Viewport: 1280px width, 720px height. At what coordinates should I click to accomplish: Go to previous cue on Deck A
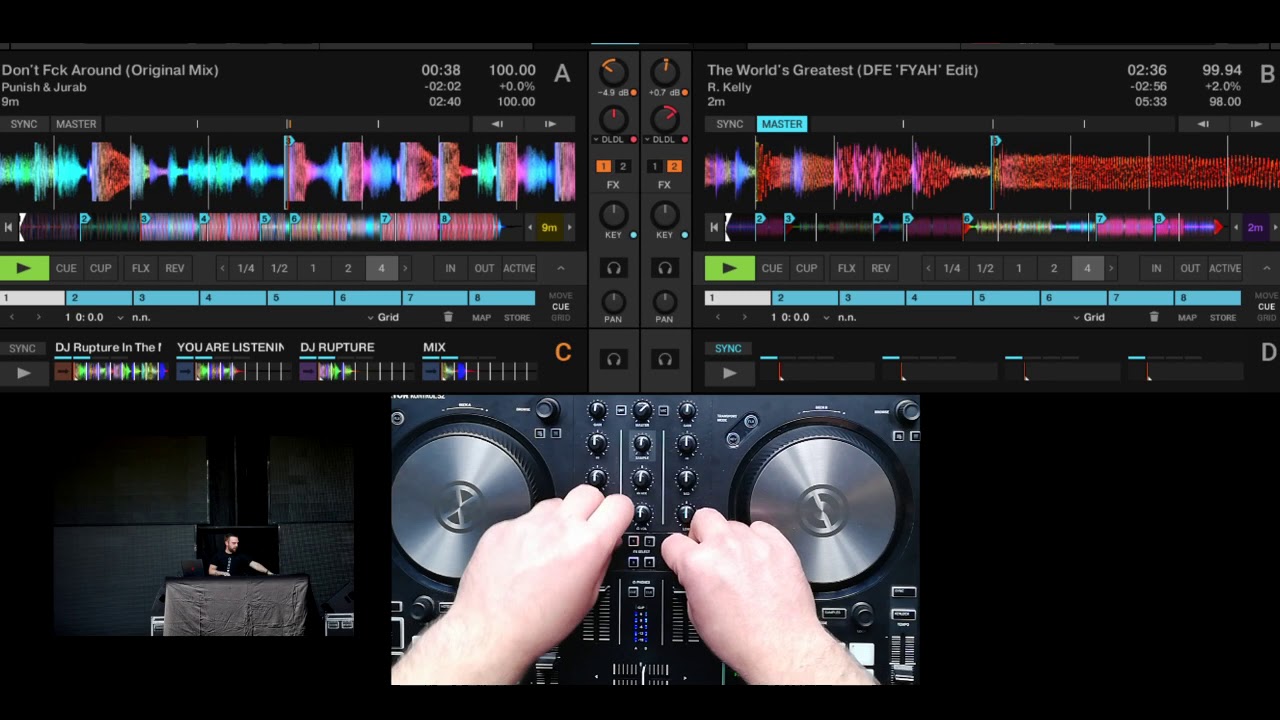point(12,317)
